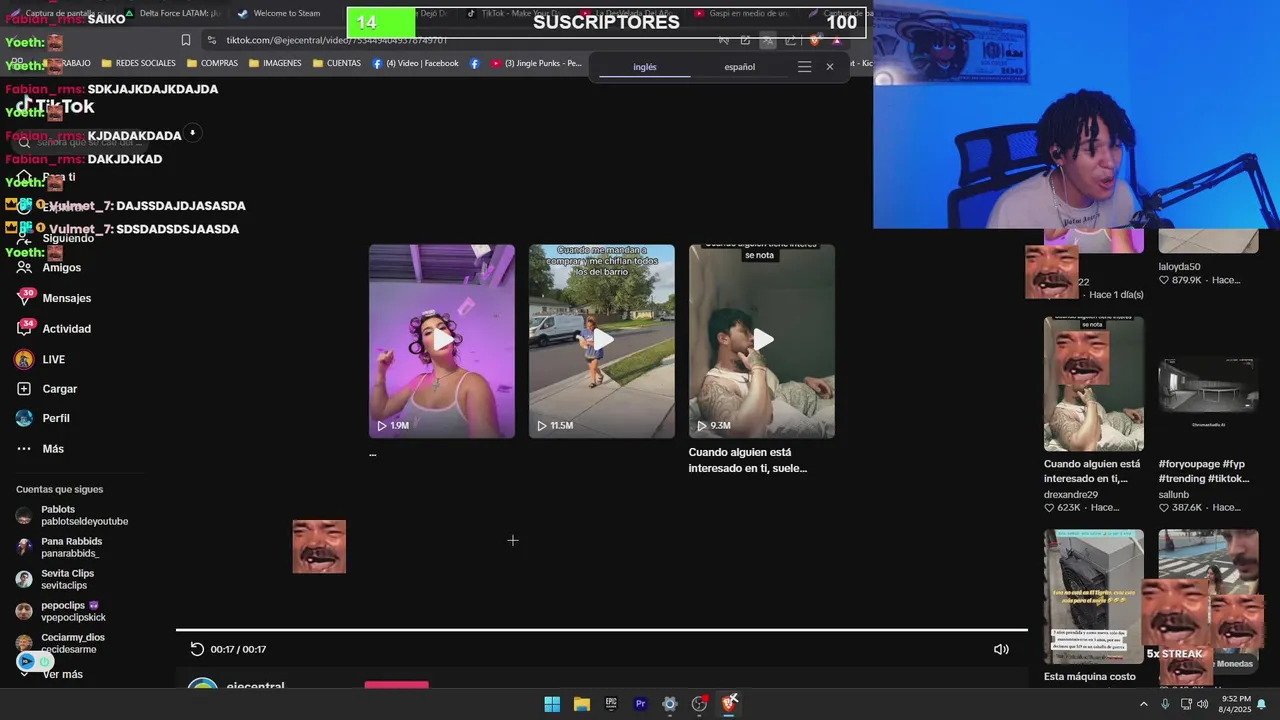
Task: Open system volume control in tray
Action: (x=1202, y=704)
